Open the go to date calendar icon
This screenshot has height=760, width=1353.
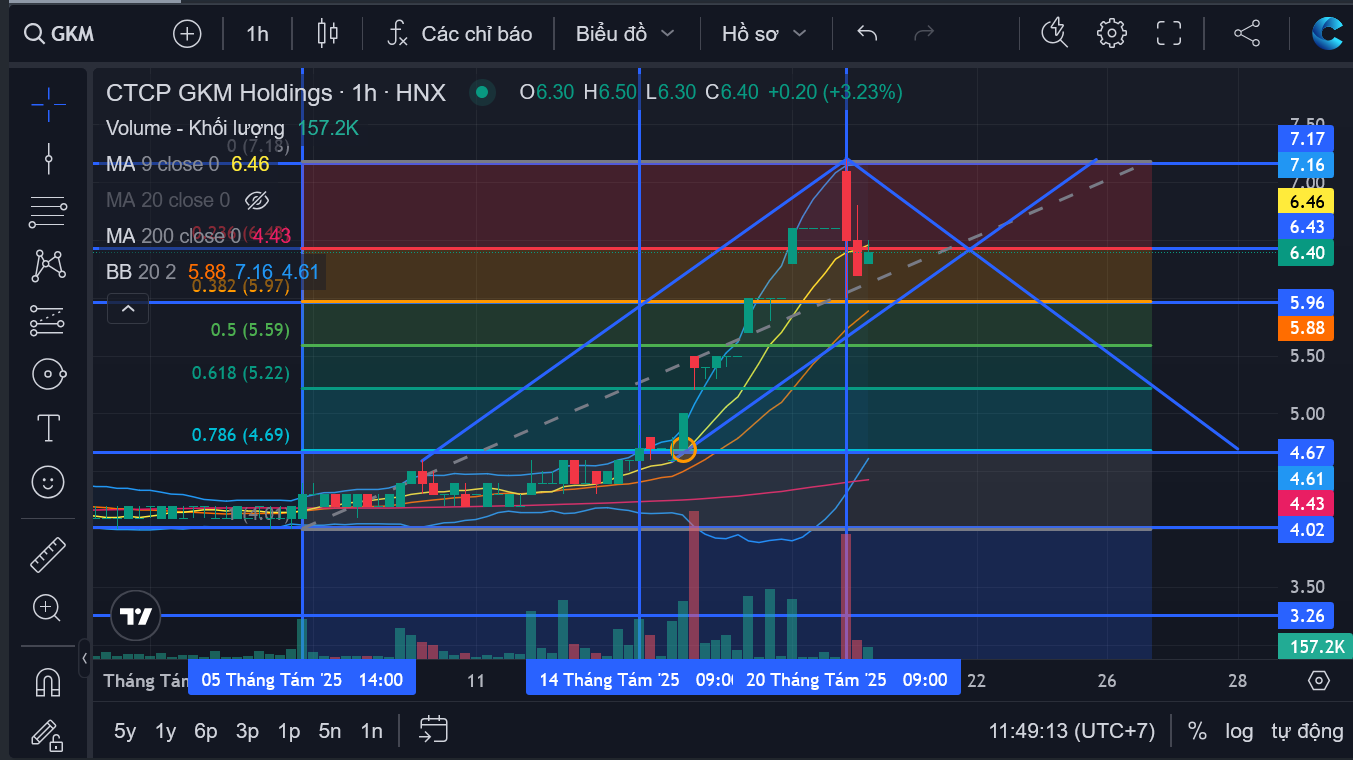tap(433, 730)
